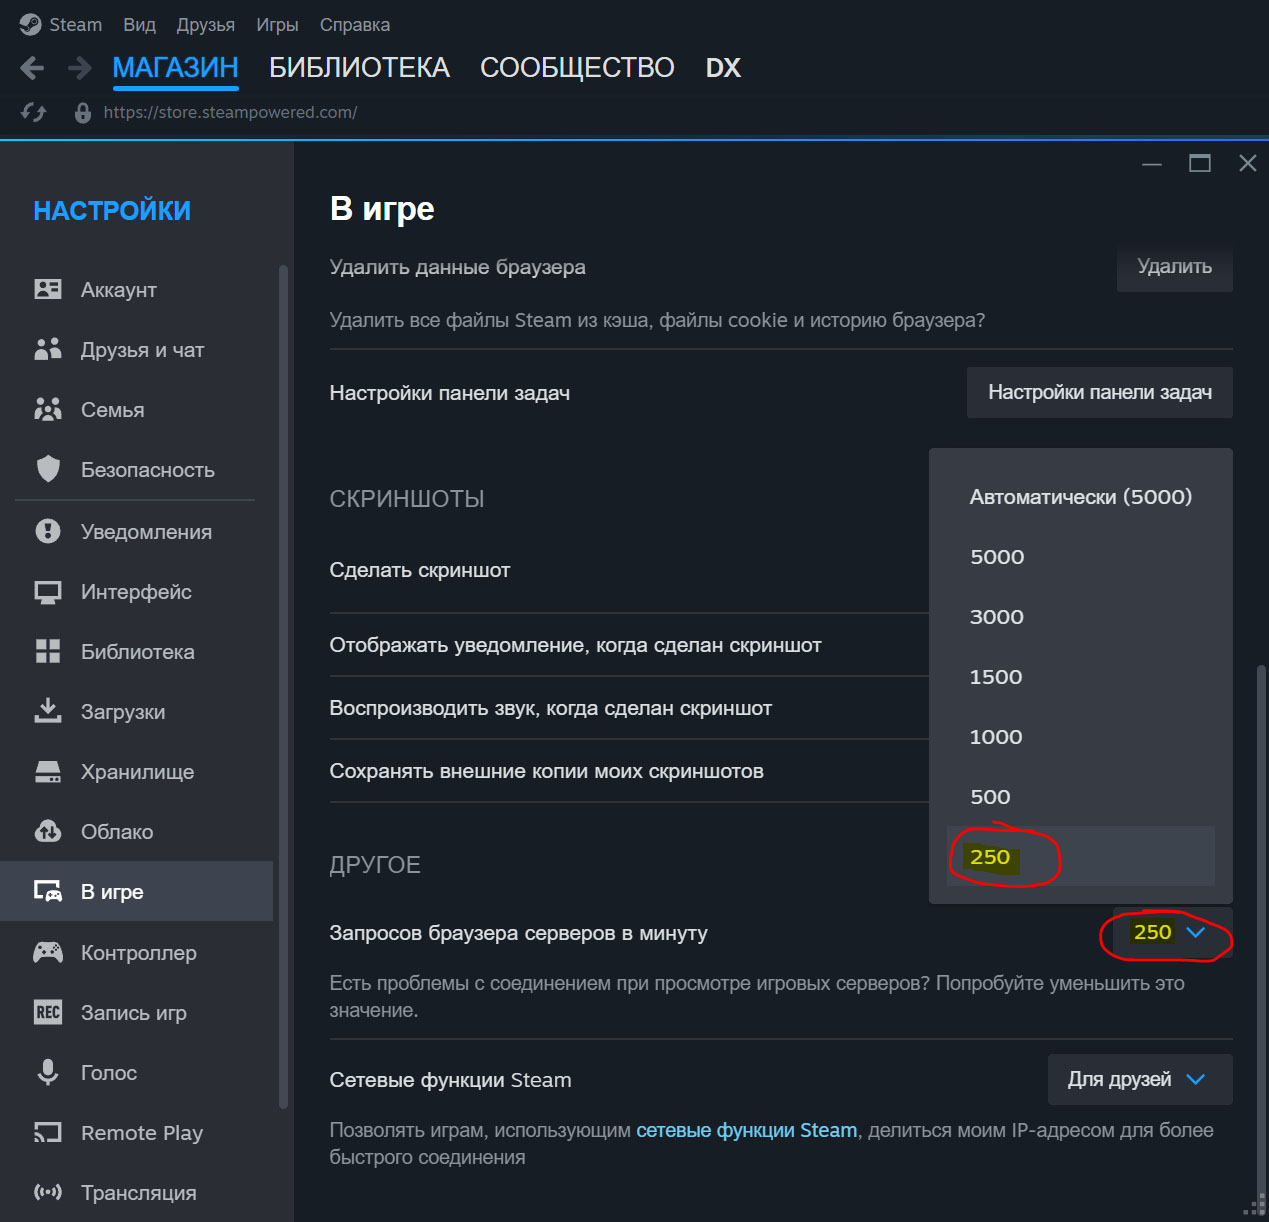Click the Голос microphone icon

[48, 1072]
